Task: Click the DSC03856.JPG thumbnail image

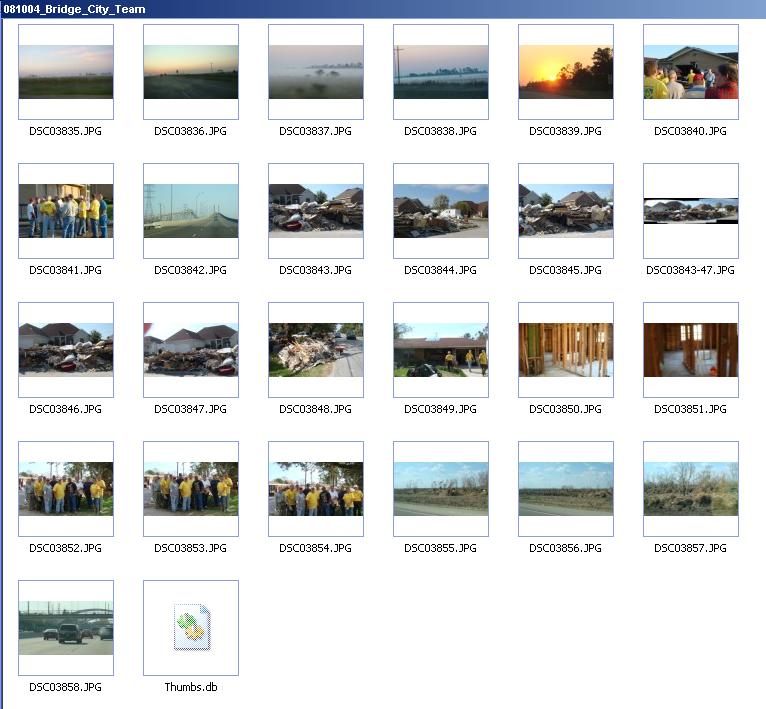Action: (x=566, y=489)
